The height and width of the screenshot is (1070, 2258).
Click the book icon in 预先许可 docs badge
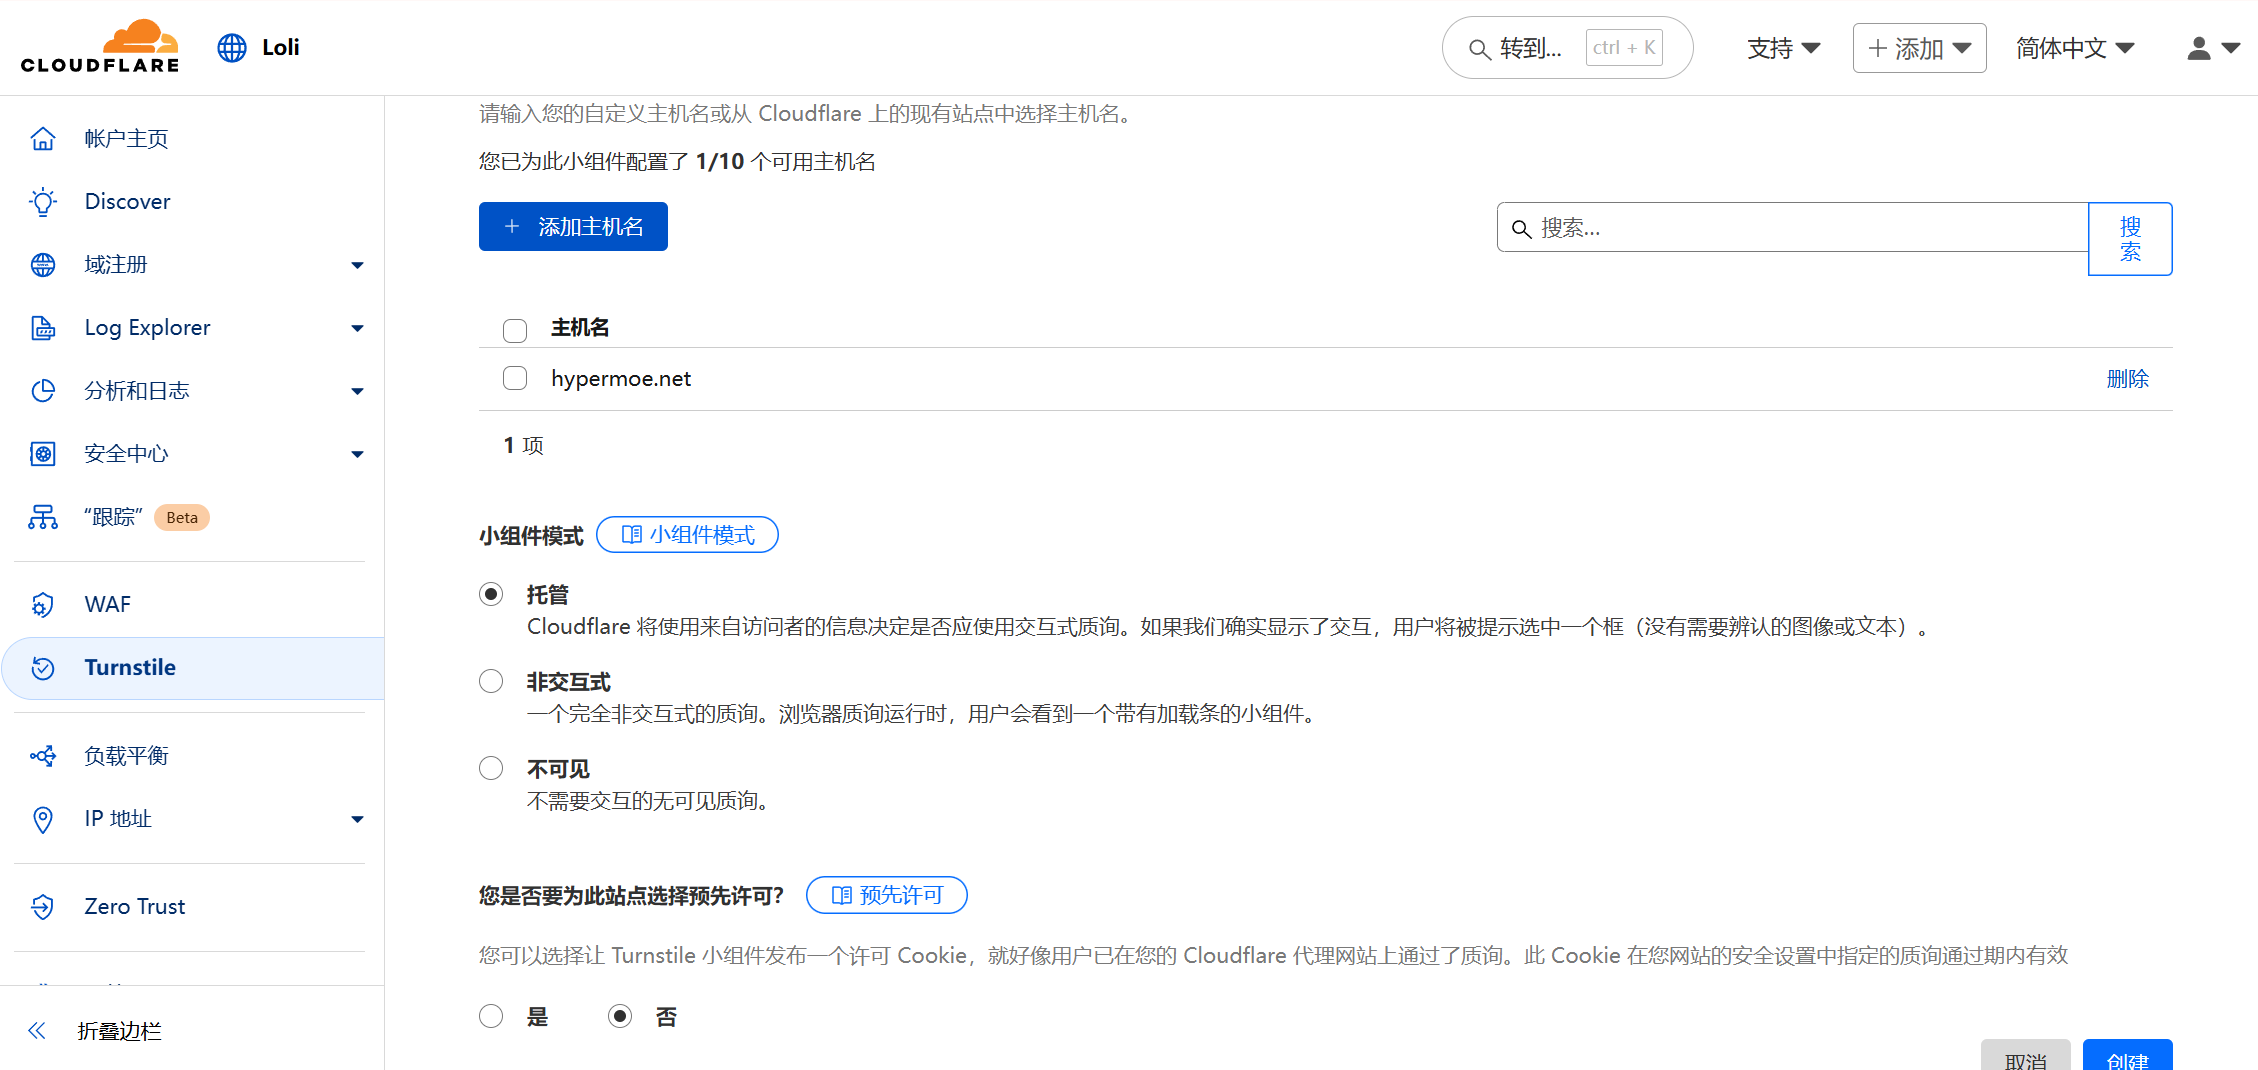(841, 894)
